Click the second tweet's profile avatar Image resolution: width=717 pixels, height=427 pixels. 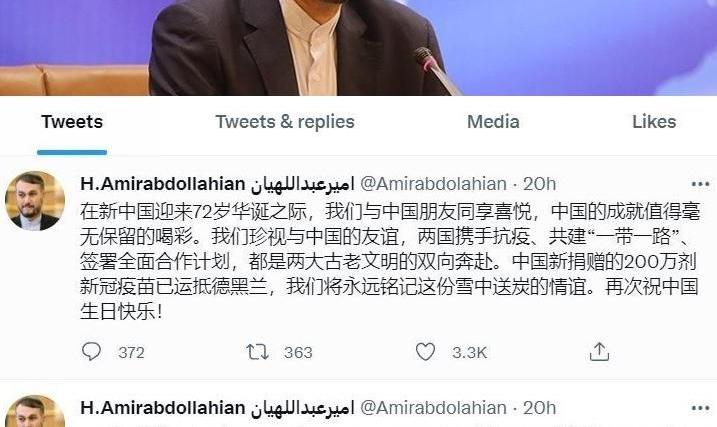[35, 411]
